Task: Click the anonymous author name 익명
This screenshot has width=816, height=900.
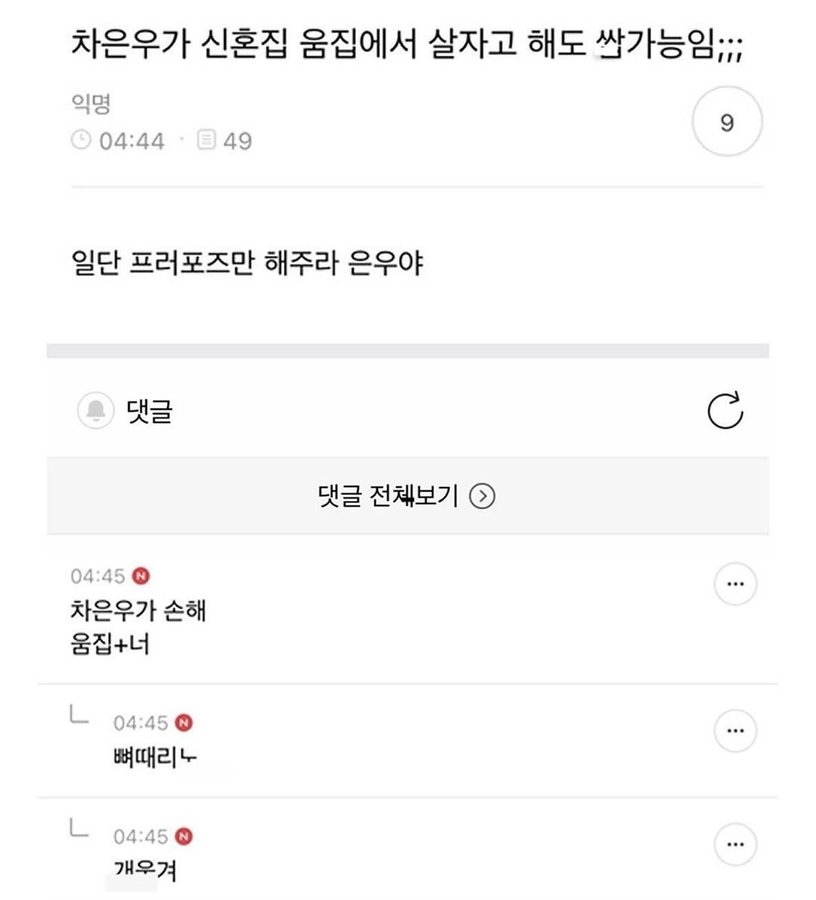Action: tap(90, 105)
